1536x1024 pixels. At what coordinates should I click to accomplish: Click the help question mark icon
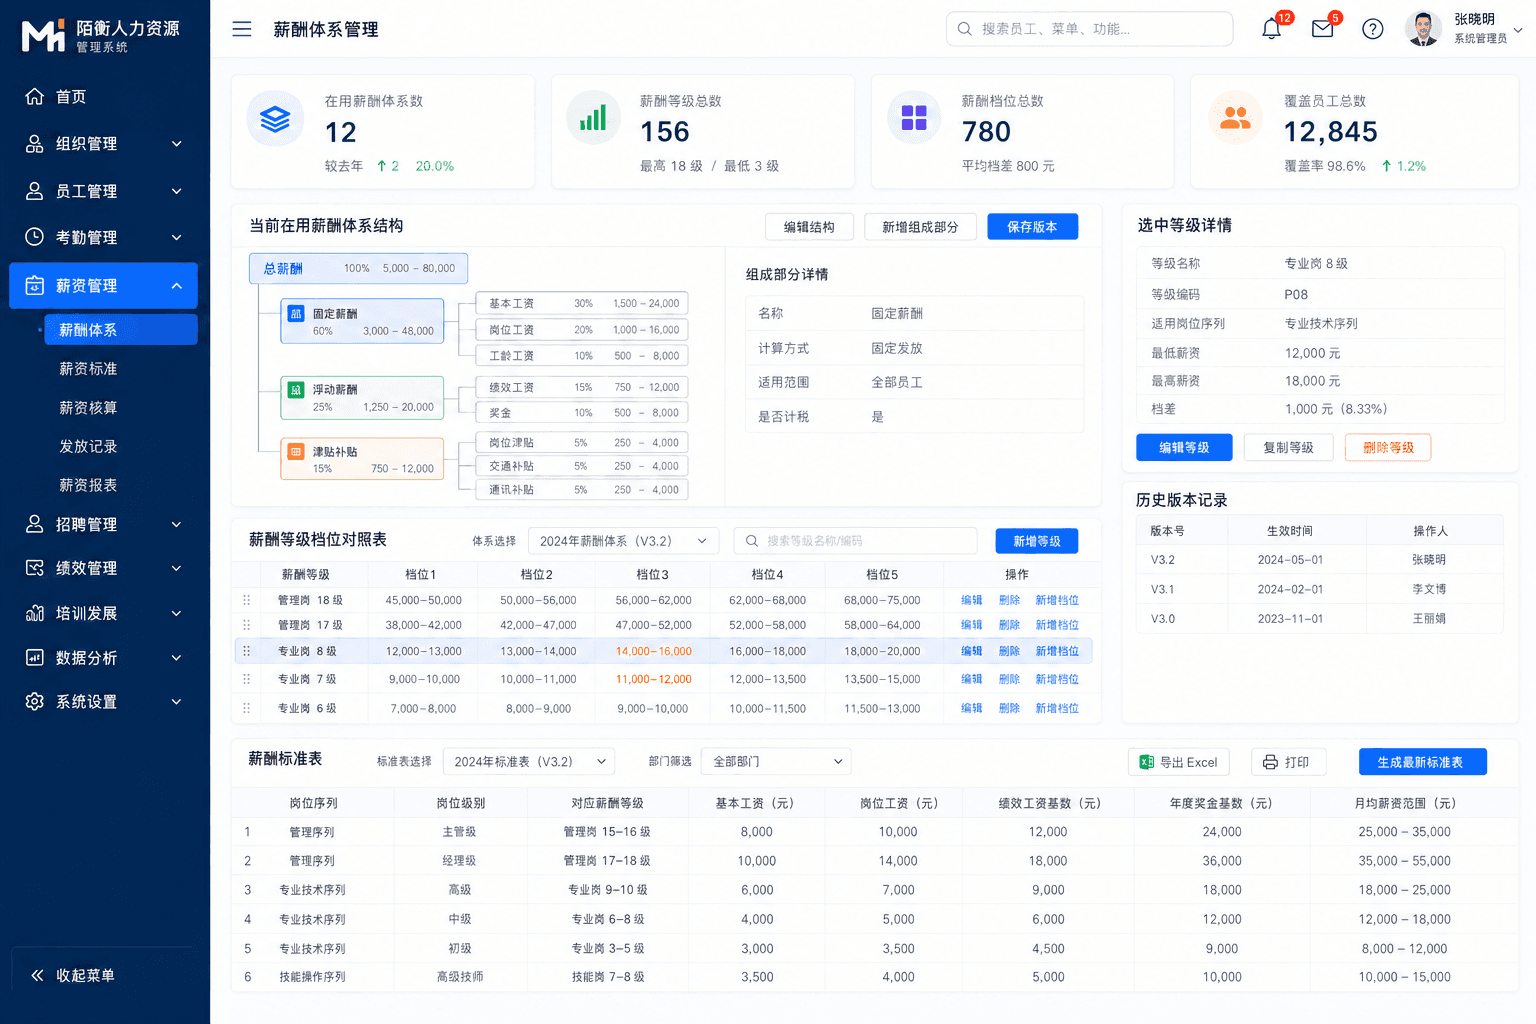click(x=1373, y=29)
